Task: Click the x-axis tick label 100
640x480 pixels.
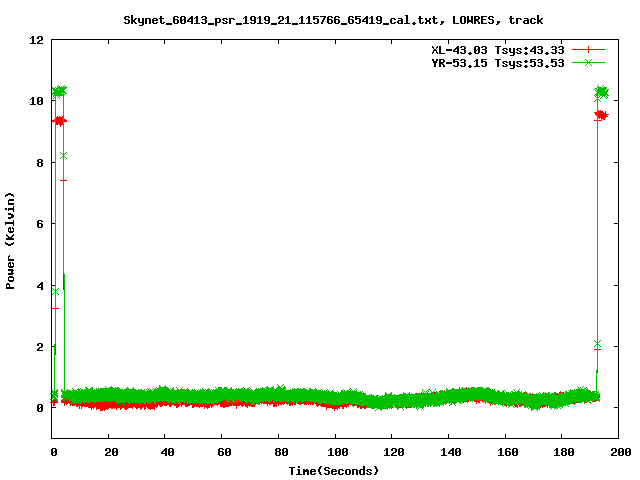Action: pyautogui.click(x=338, y=452)
